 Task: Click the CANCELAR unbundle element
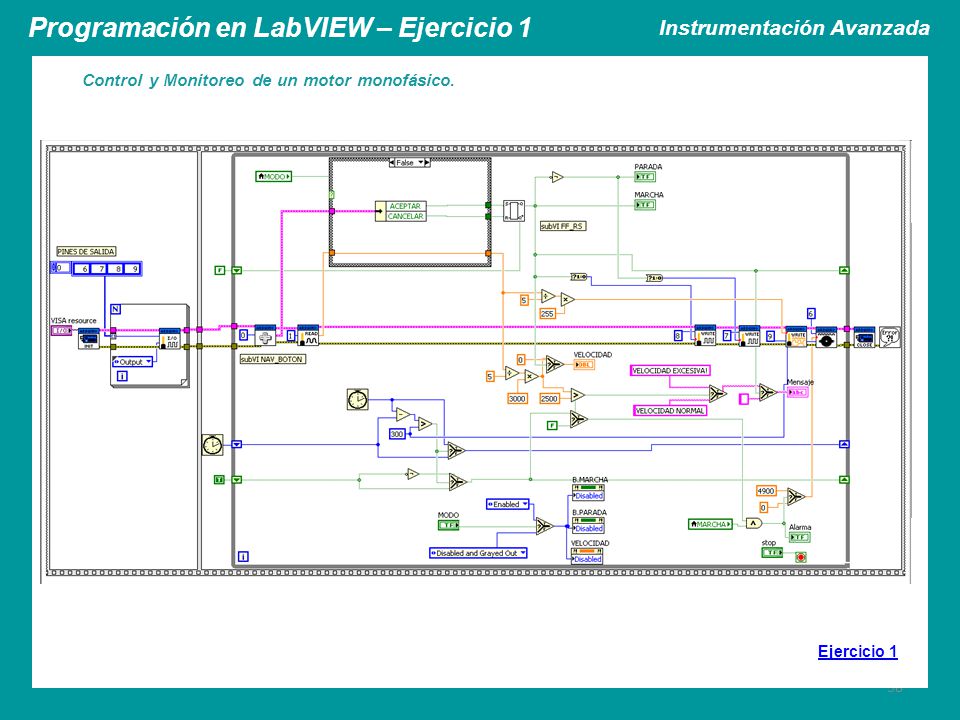(405, 216)
